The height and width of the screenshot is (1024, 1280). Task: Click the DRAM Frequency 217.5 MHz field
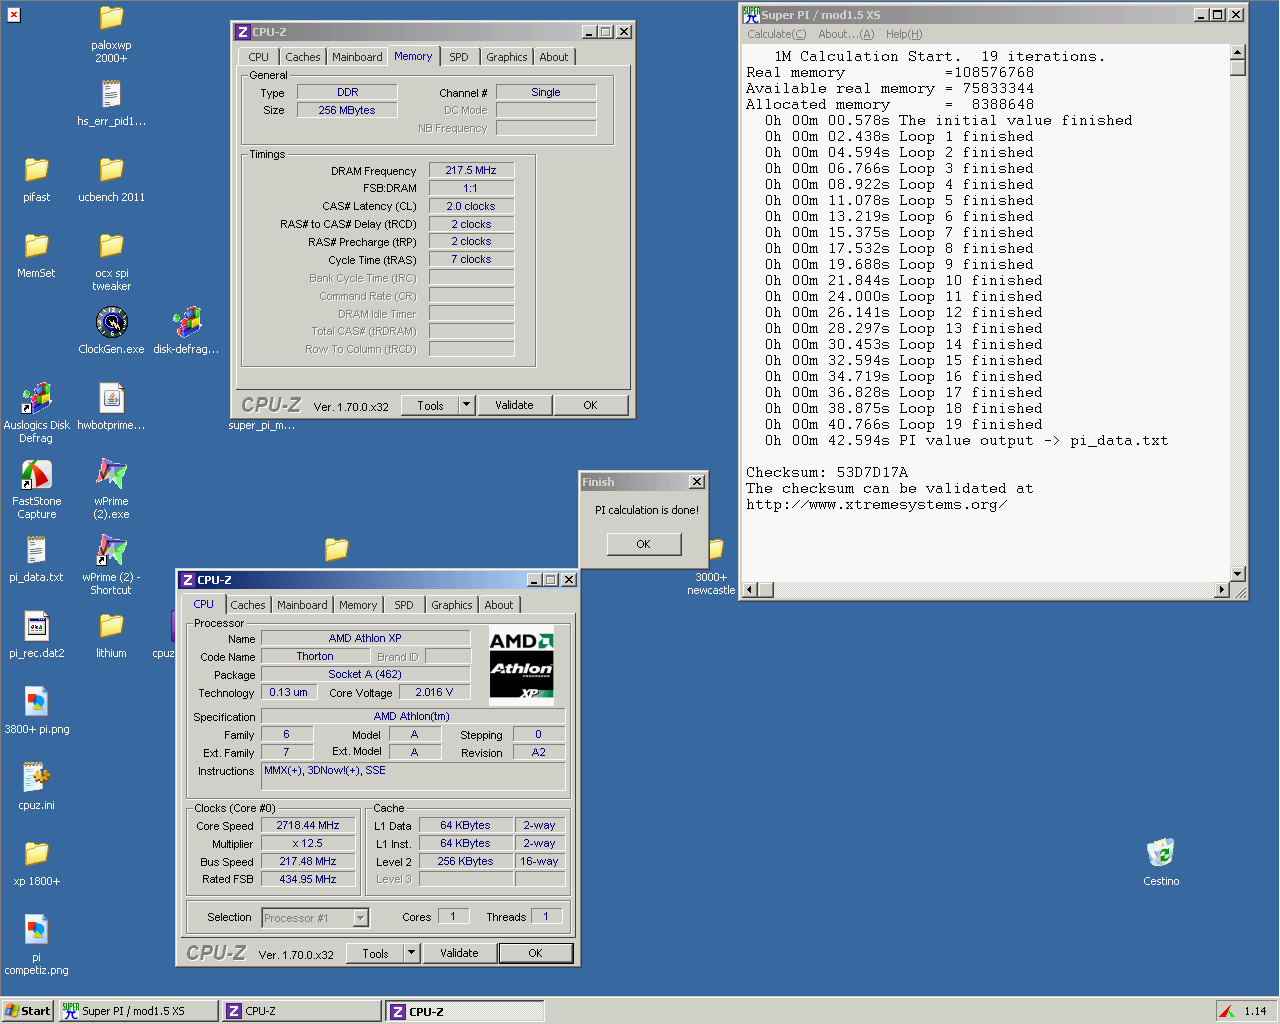click(471, 170)
